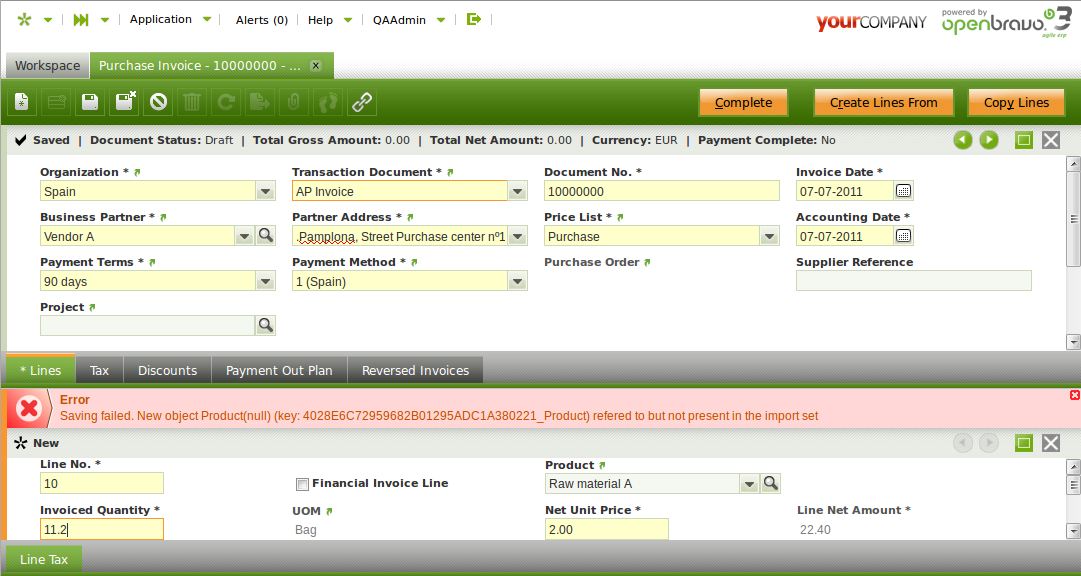
Task: Toggle the Financial Invoice Line checkbox
Action: 302,485
